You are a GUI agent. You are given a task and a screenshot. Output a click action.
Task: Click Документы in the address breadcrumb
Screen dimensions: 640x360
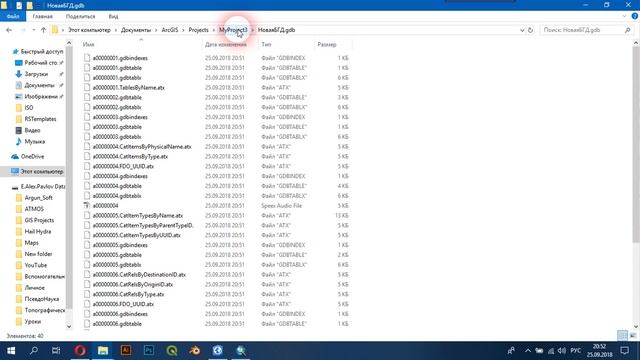(x=136, y=30)
